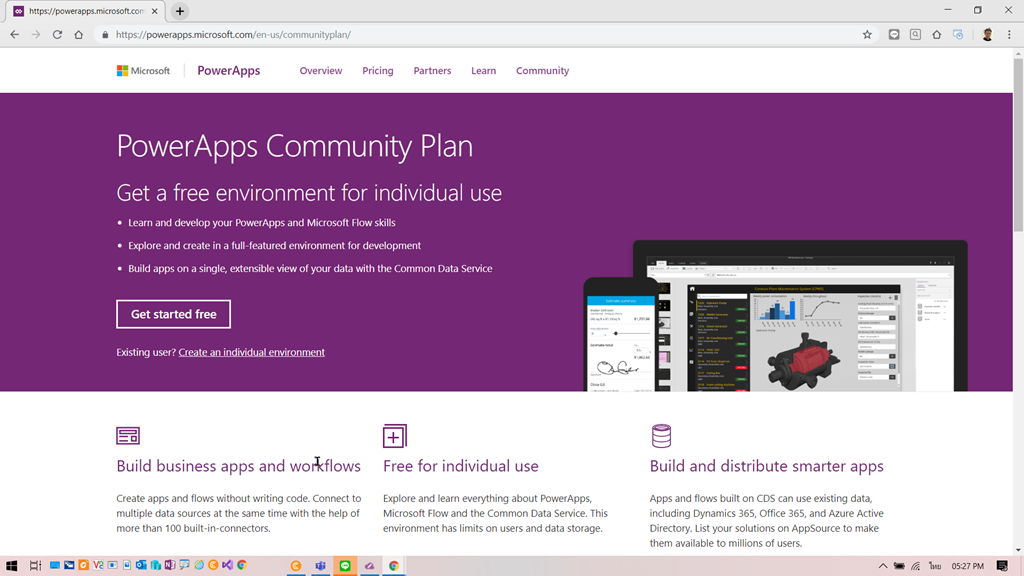Open the 05:27 PM clock
The image size is (1024, 576).
point(967,566)
